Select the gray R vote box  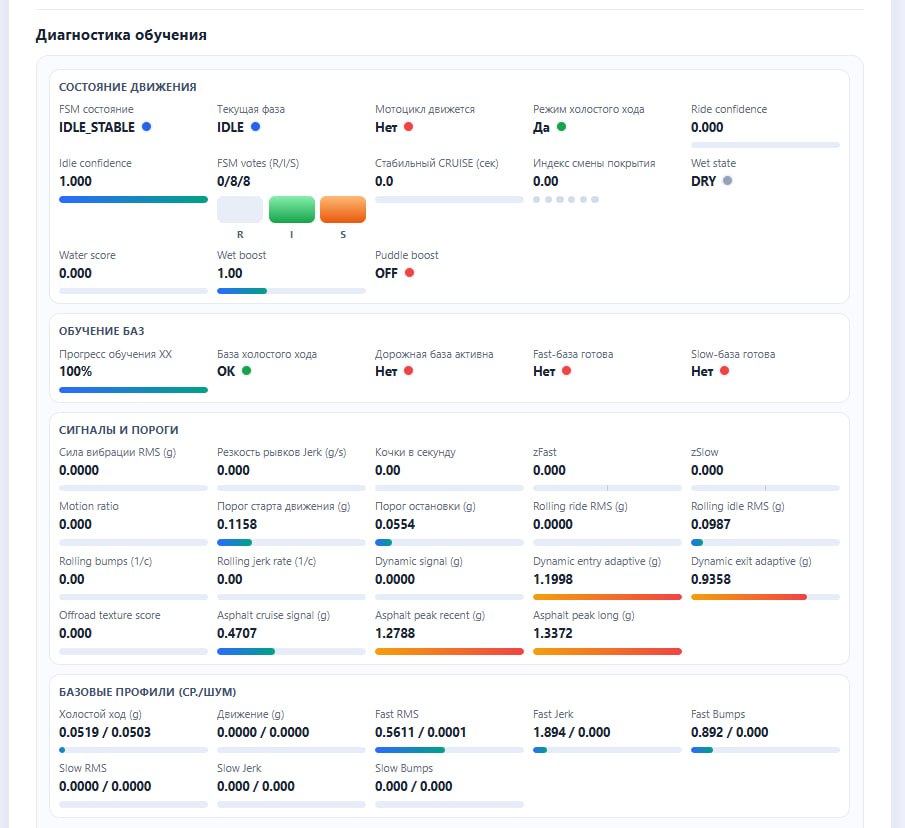[240, 209]
